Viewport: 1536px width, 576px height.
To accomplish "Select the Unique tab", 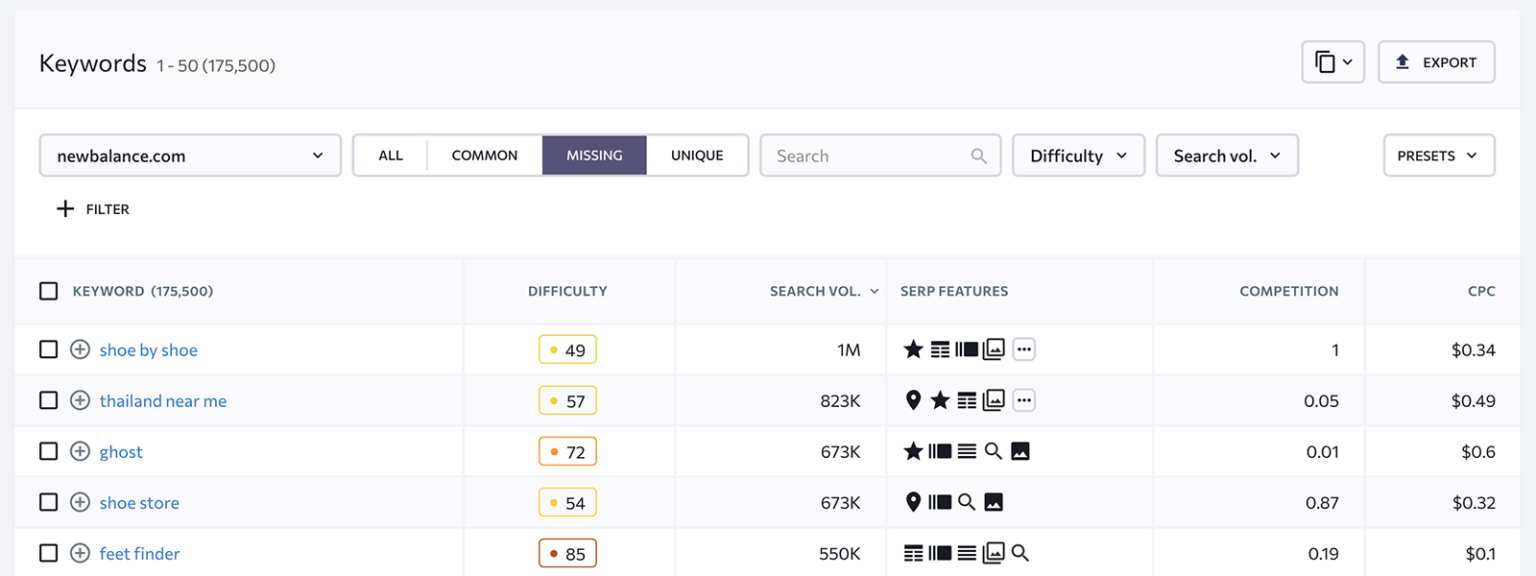I will point(697,156).
